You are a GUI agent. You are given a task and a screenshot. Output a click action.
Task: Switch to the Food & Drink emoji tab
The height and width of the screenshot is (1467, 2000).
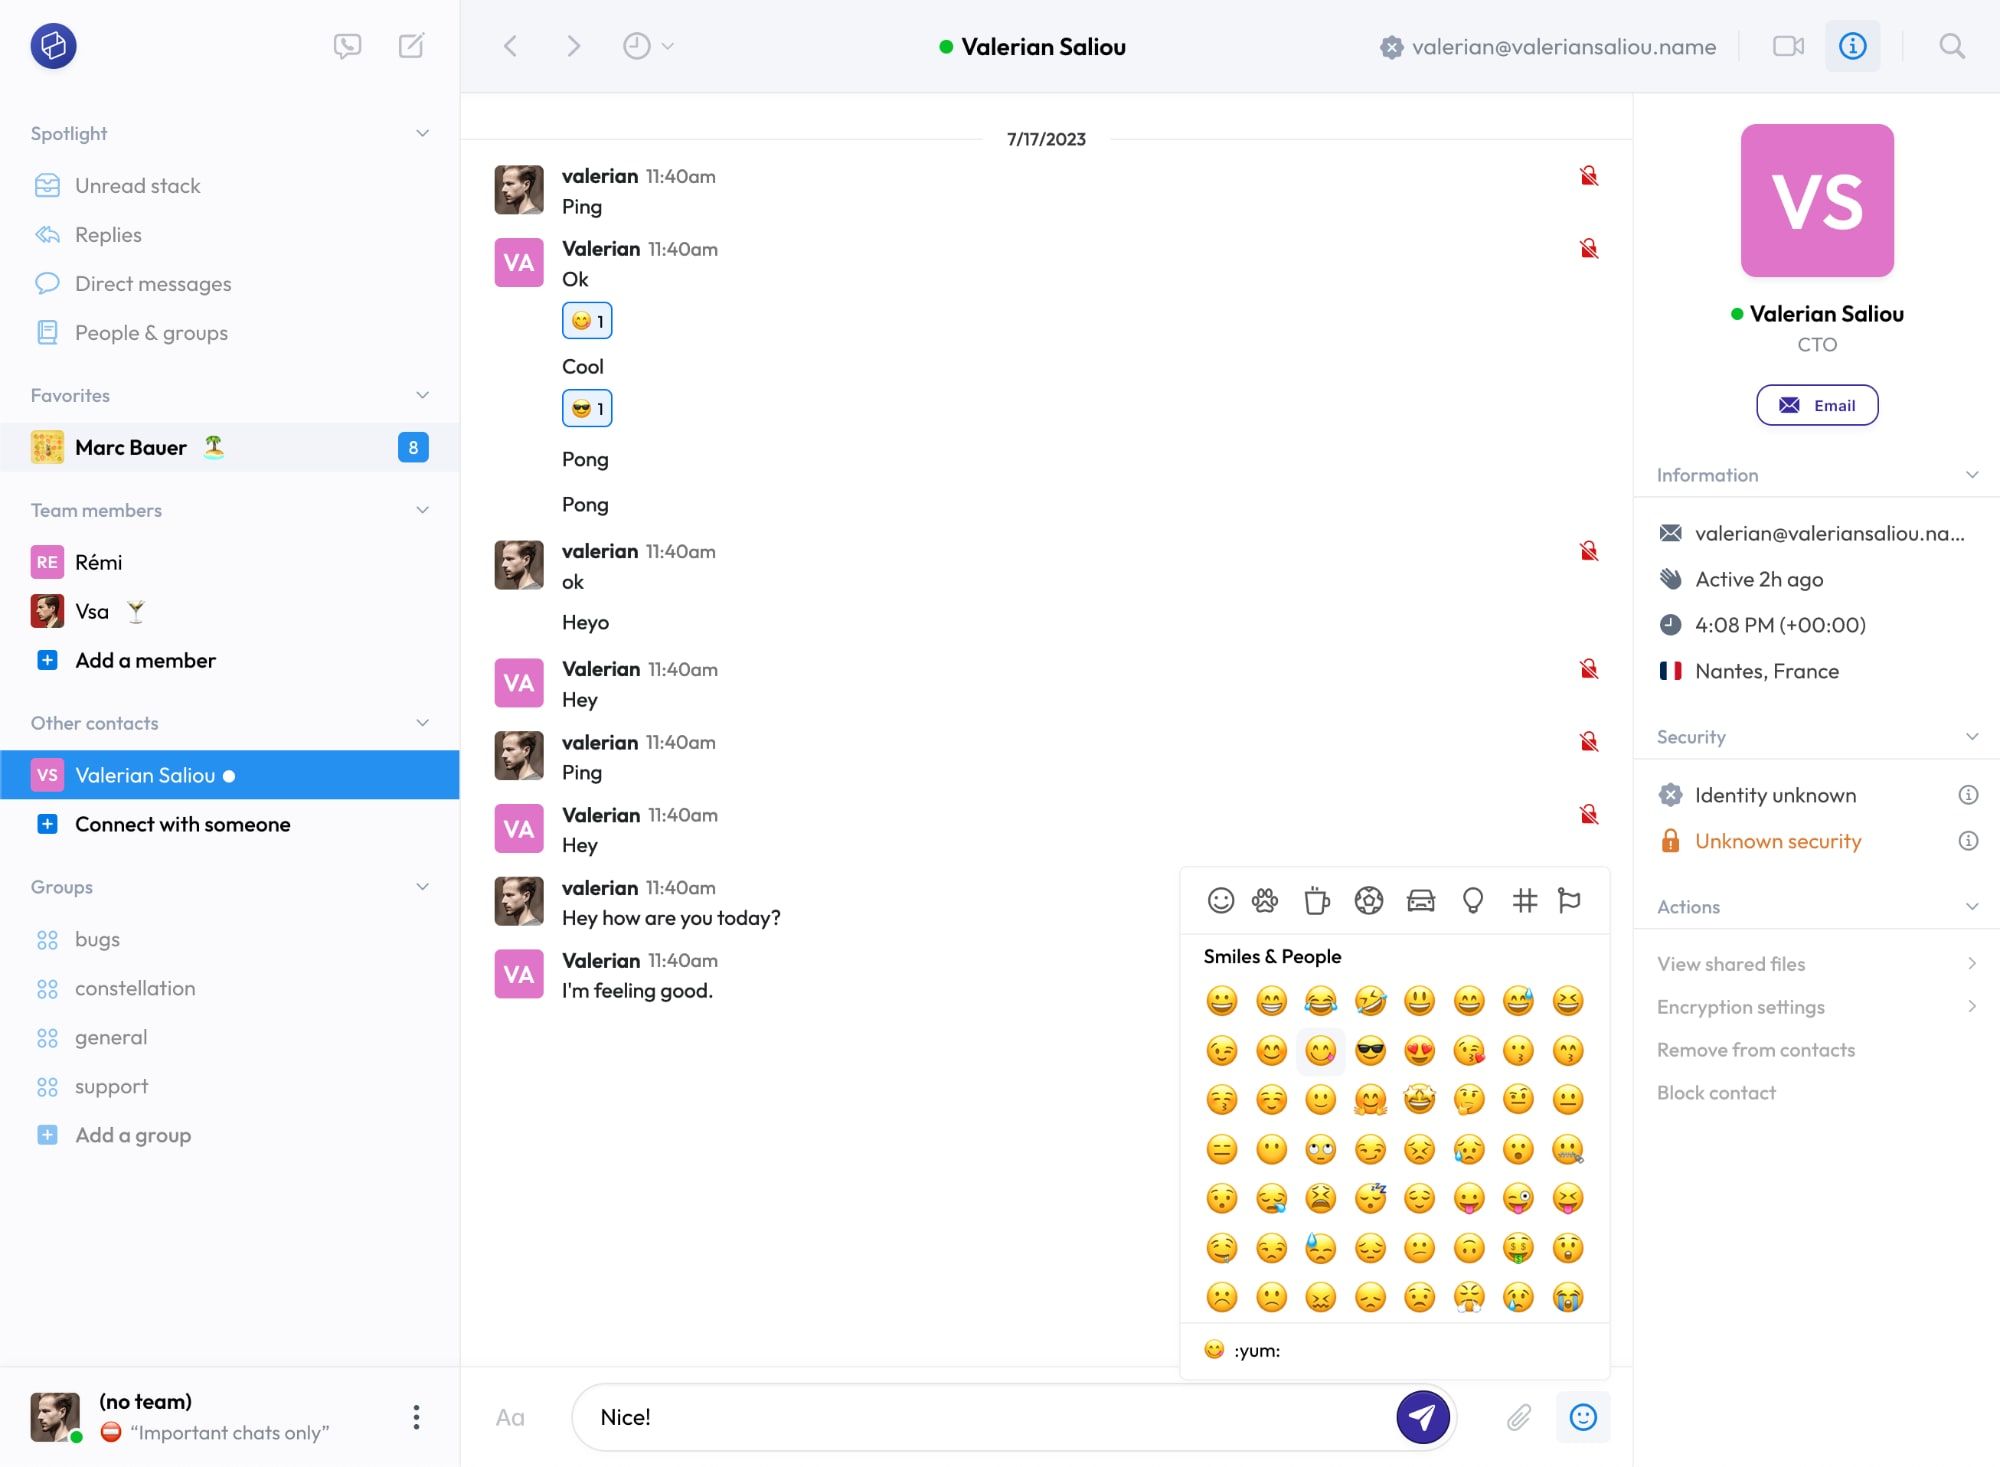[x=1318, y=900]
